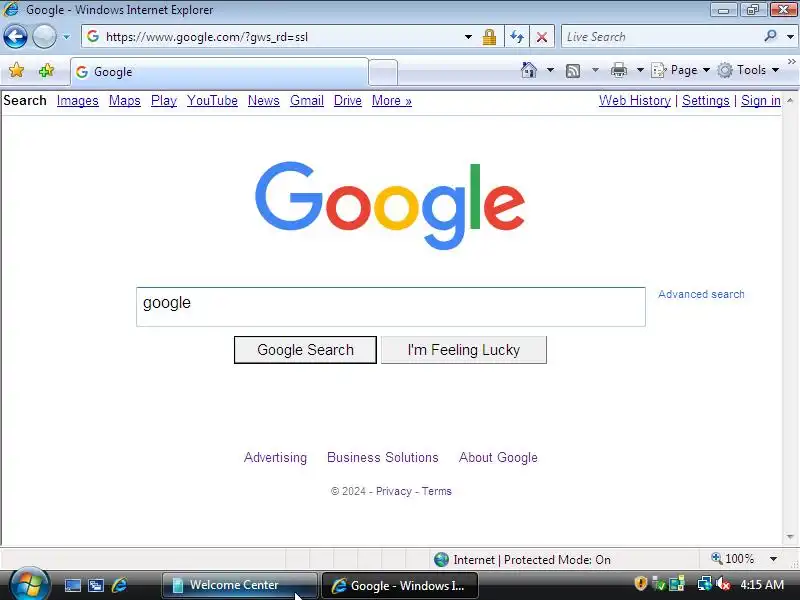Open the Advanced search link
The width and height of the screenshot is (800, 600).
point(701,294)
